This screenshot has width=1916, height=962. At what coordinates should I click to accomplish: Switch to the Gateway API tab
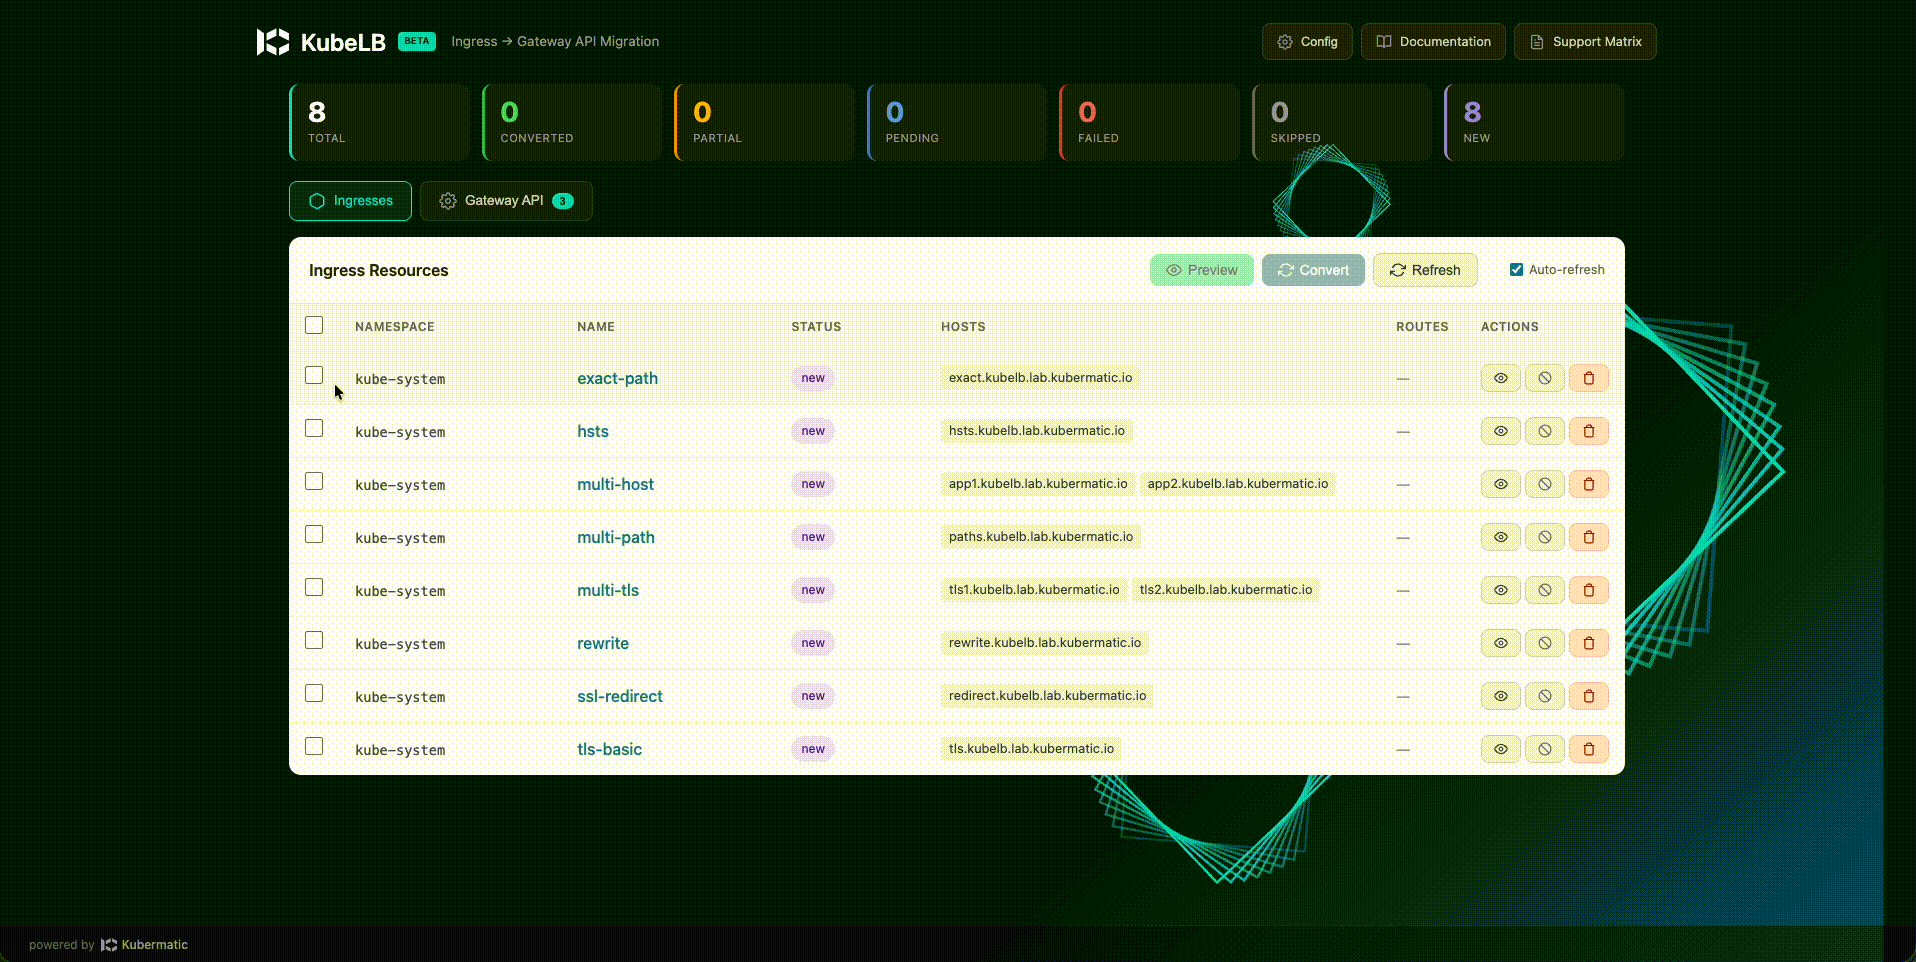[x=506, y=201]
